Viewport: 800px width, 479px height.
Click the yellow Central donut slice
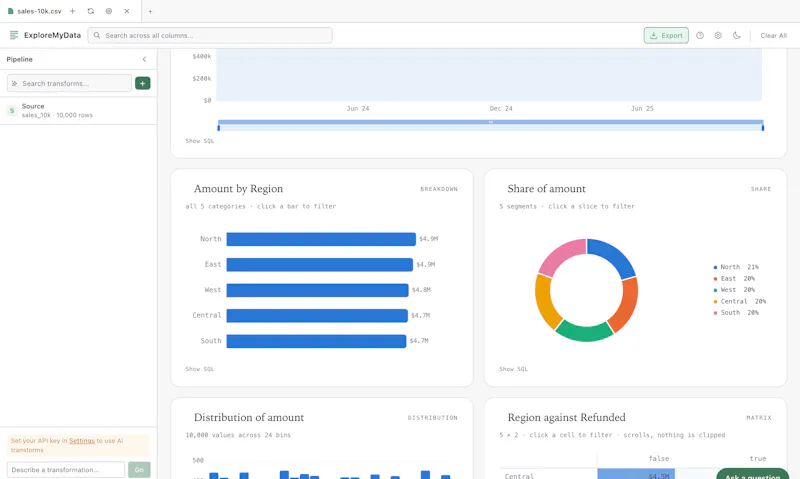(x=546, y=302)
